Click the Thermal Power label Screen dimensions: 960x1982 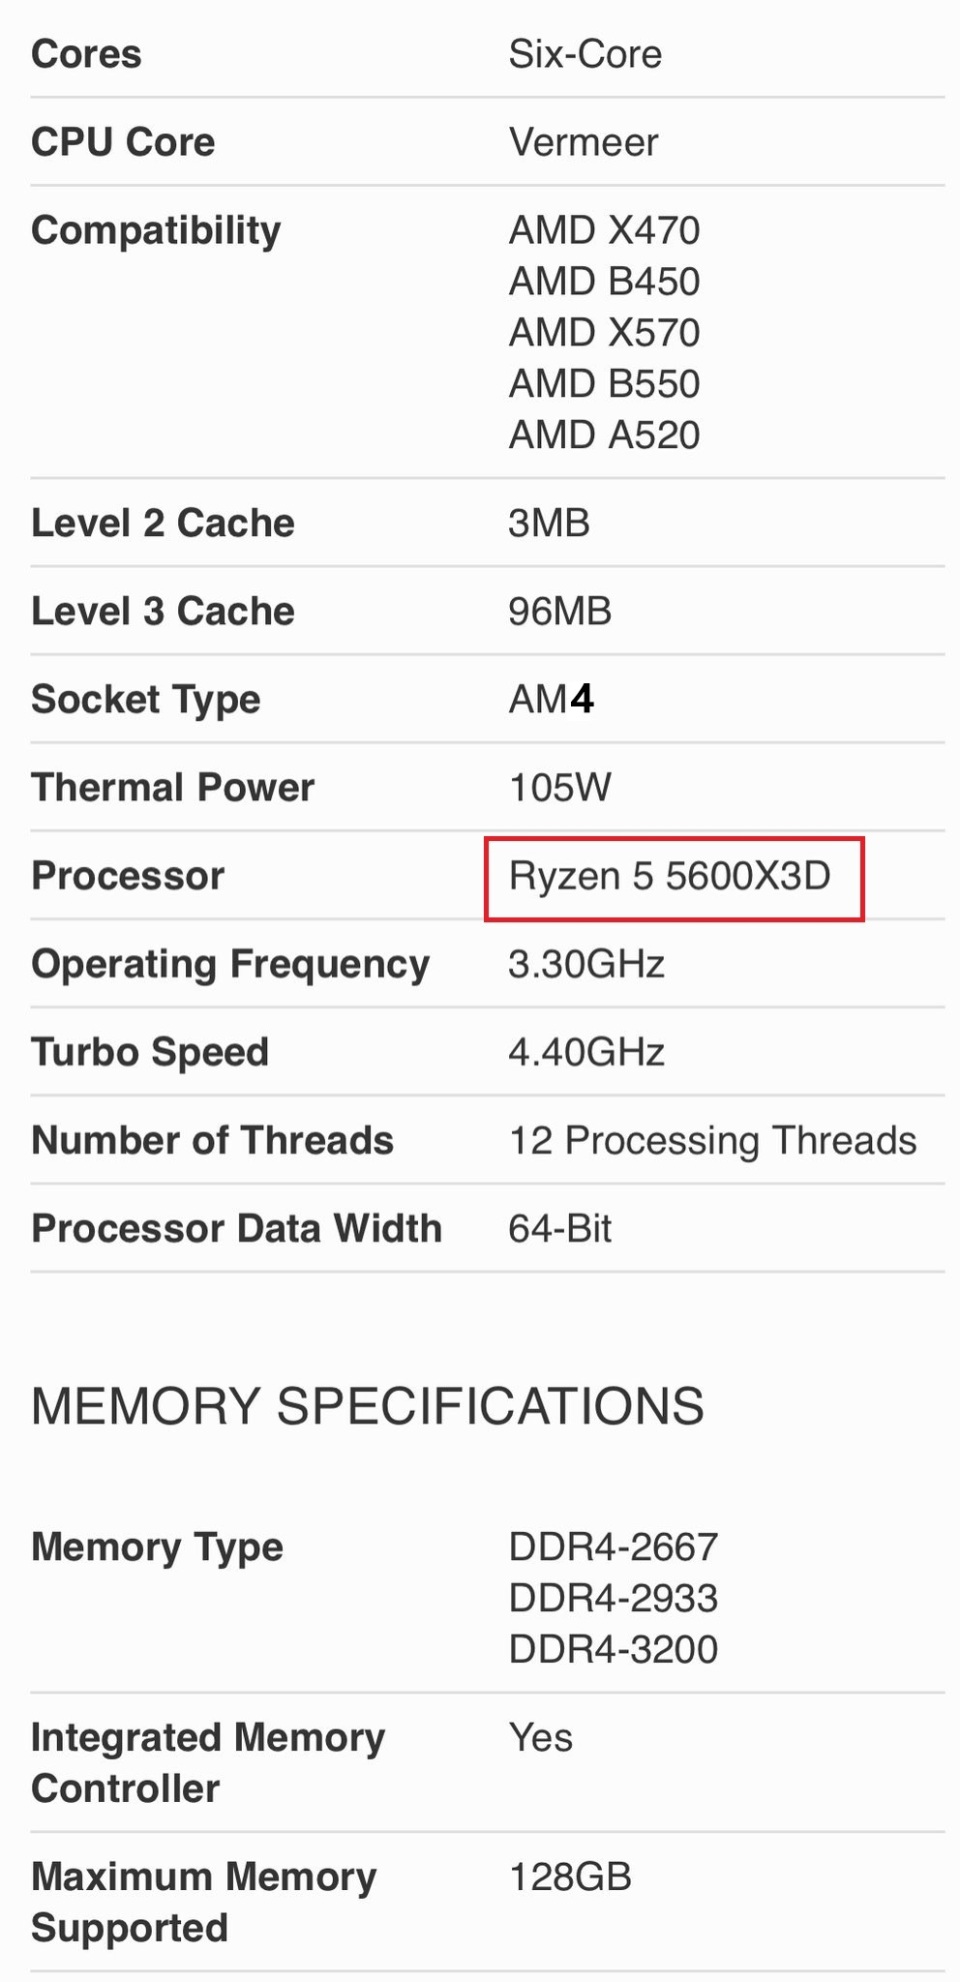(173, 787)
